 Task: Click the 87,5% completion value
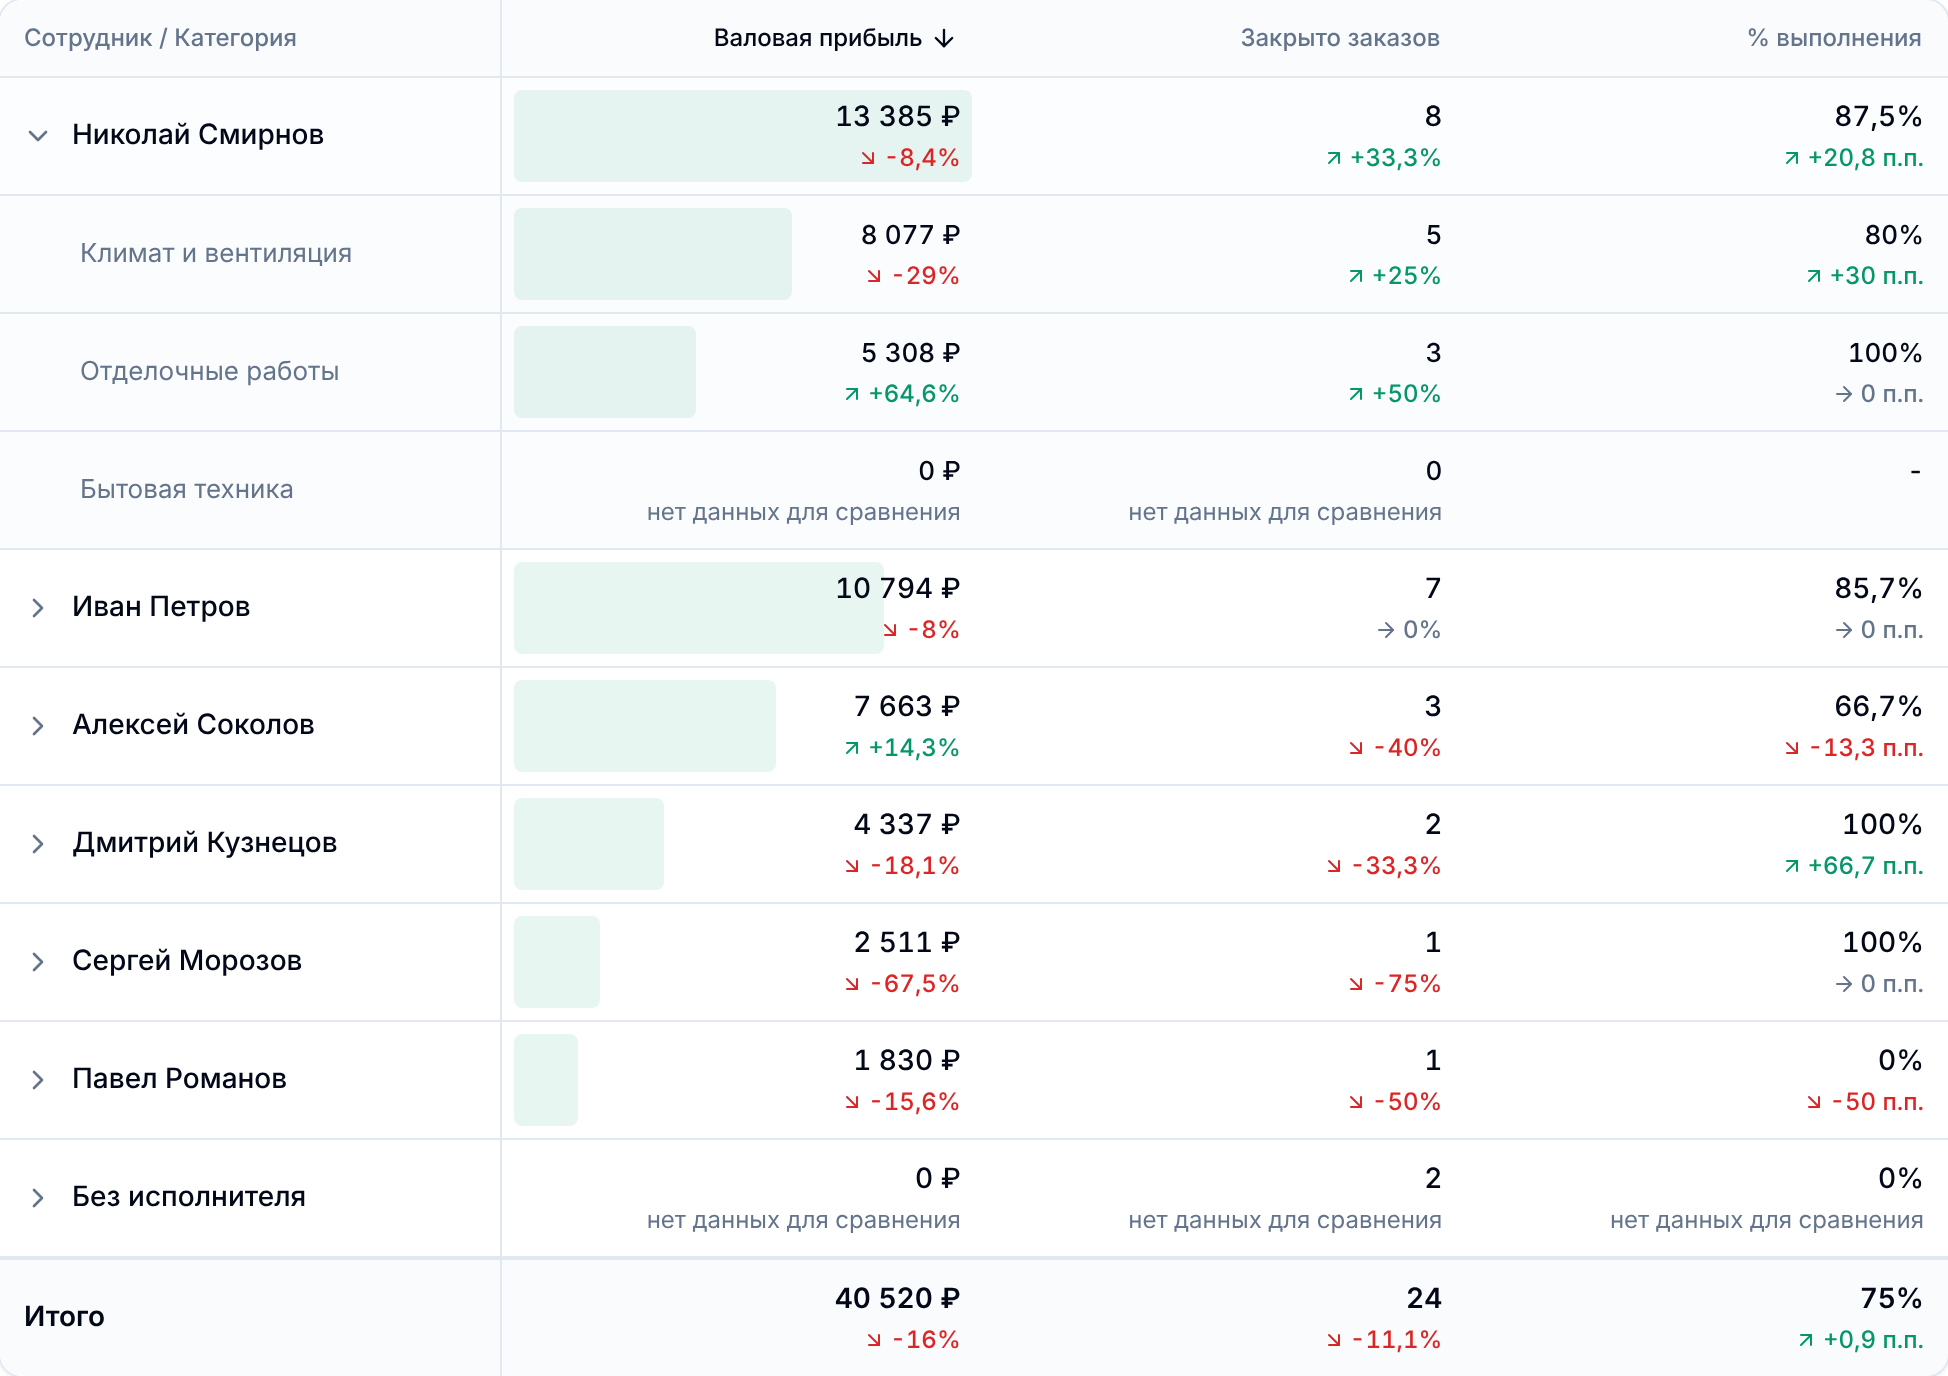1878,117
